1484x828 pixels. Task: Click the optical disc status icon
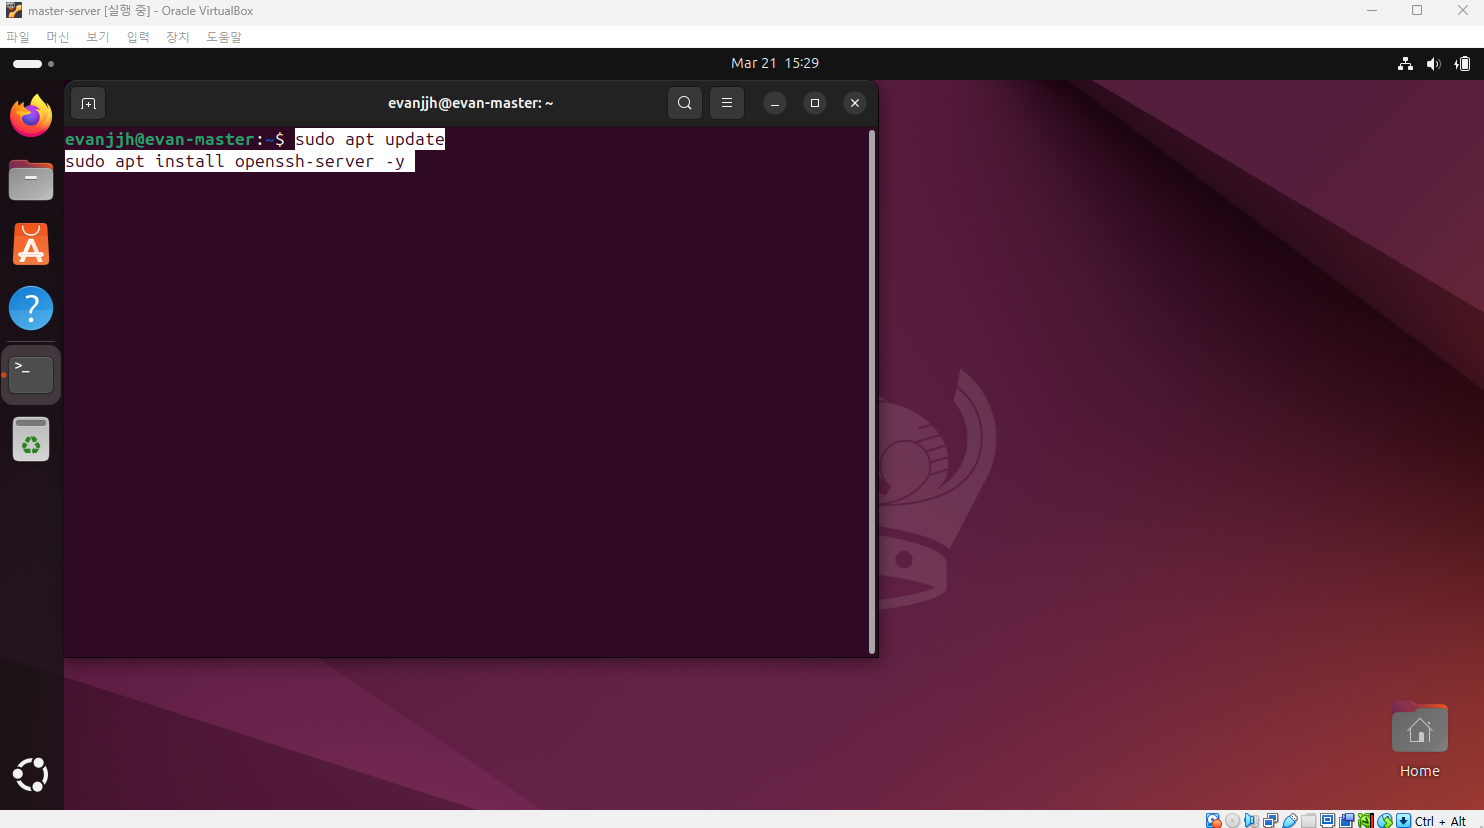click(1233, 821)
